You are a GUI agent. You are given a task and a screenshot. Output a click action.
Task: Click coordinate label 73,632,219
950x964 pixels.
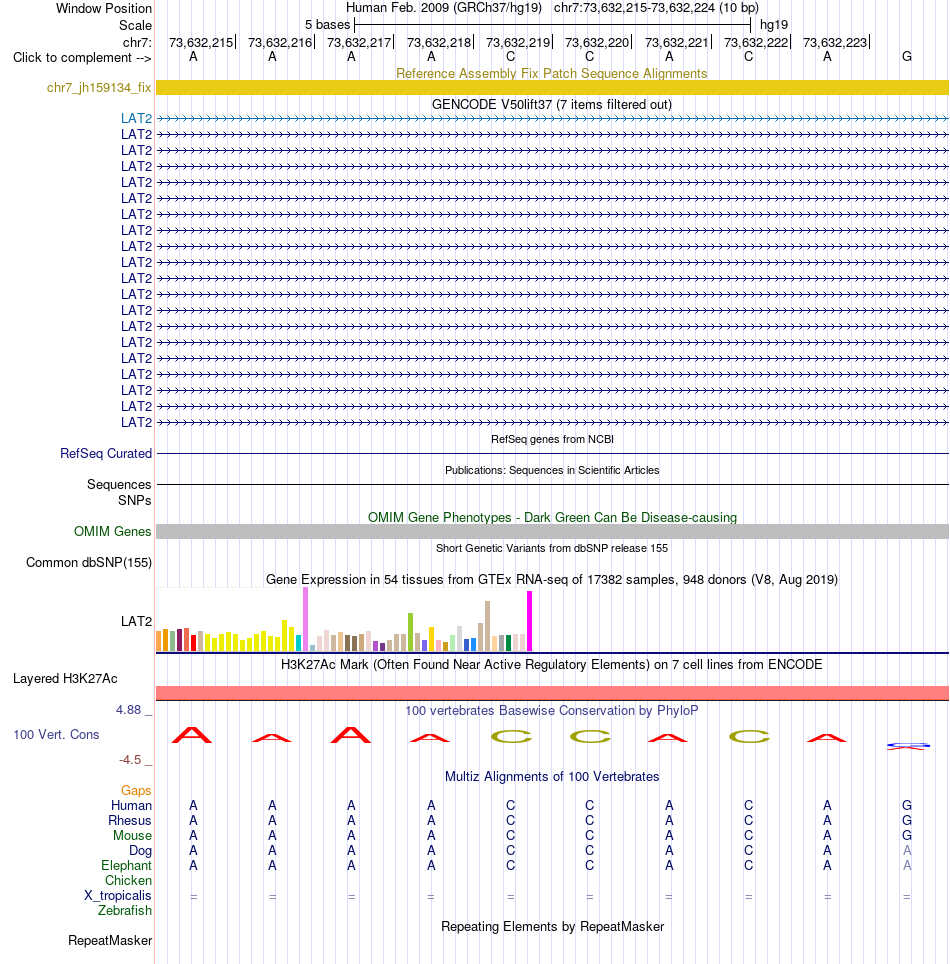pos(518,42)
